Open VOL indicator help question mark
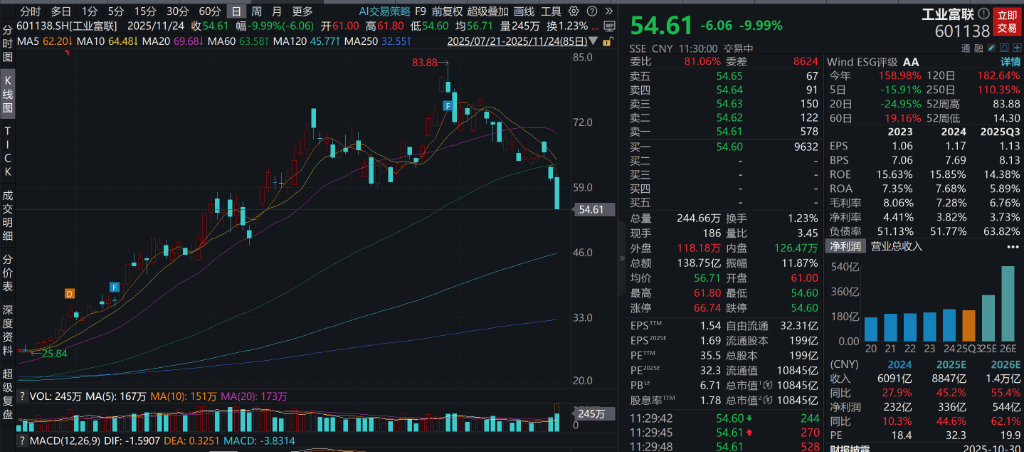The height and width of the screenshot is (452, 1024). (x=23, y=396)
